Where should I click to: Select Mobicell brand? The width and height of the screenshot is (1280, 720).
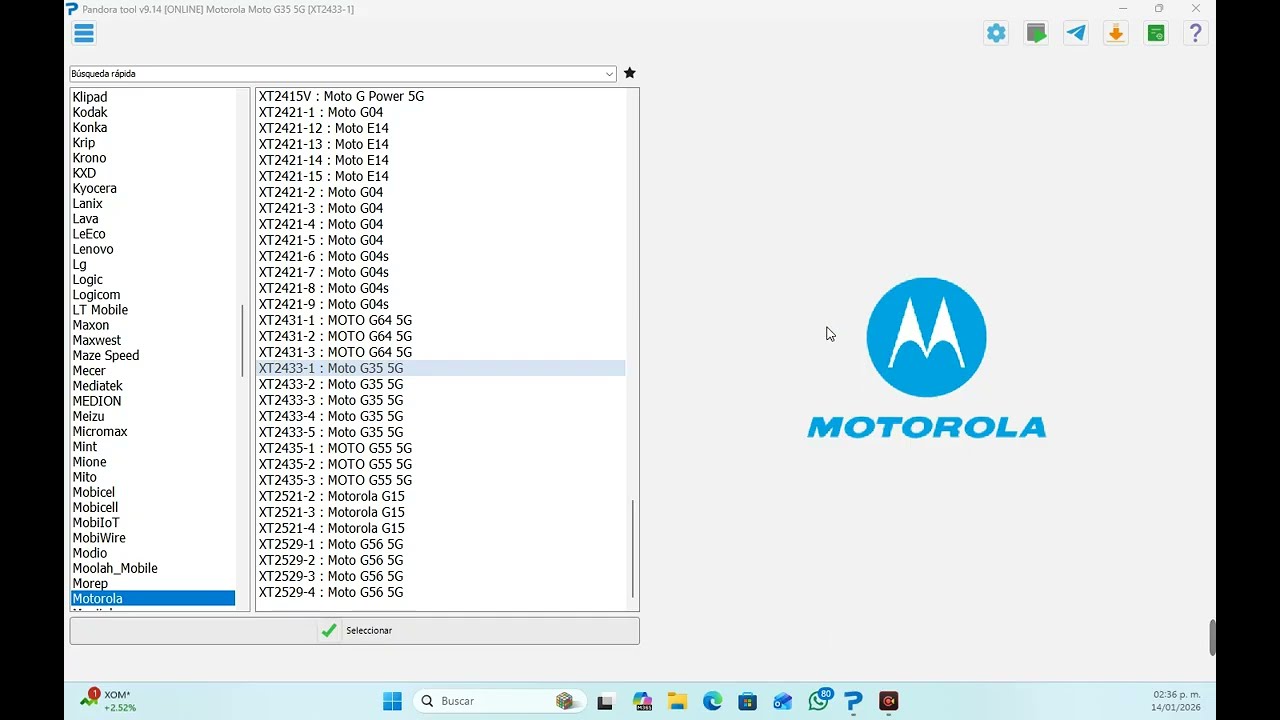[x=95, y=507]
